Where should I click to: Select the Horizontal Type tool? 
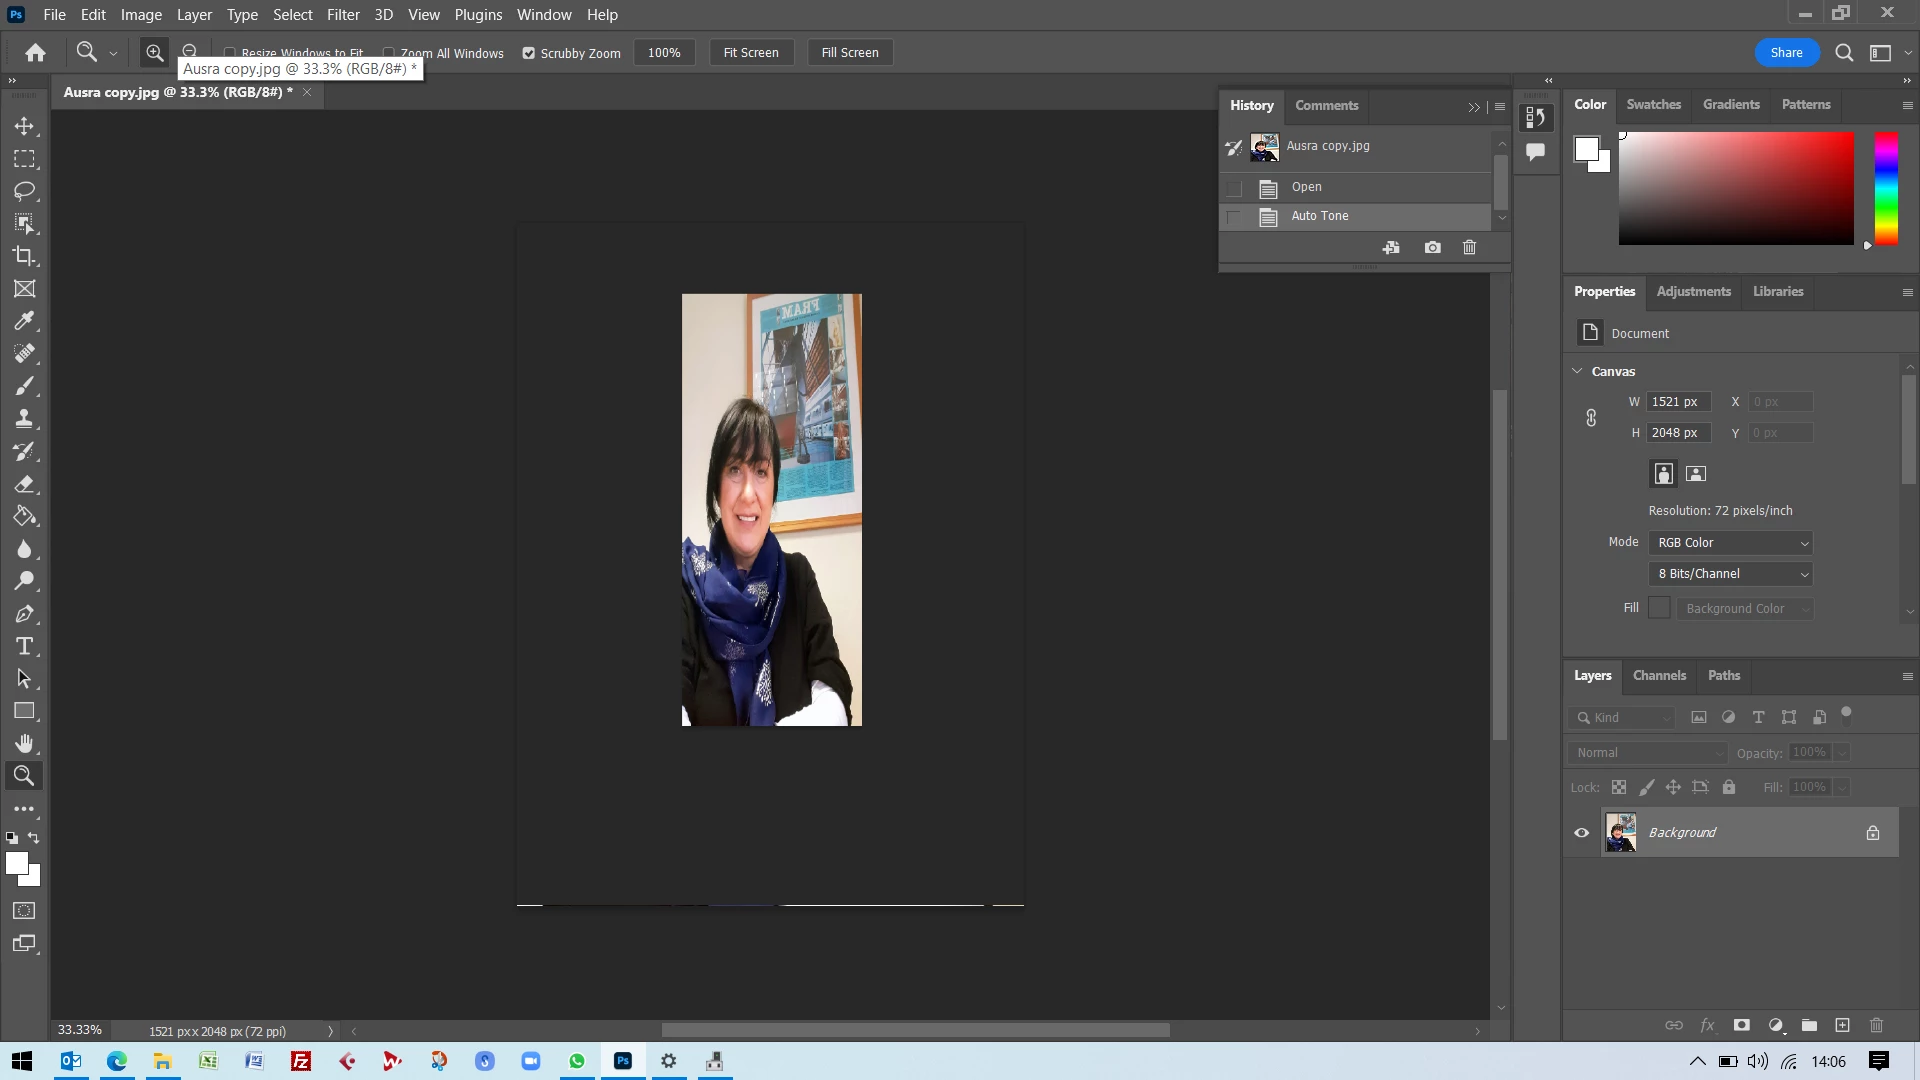click(24, 646)
